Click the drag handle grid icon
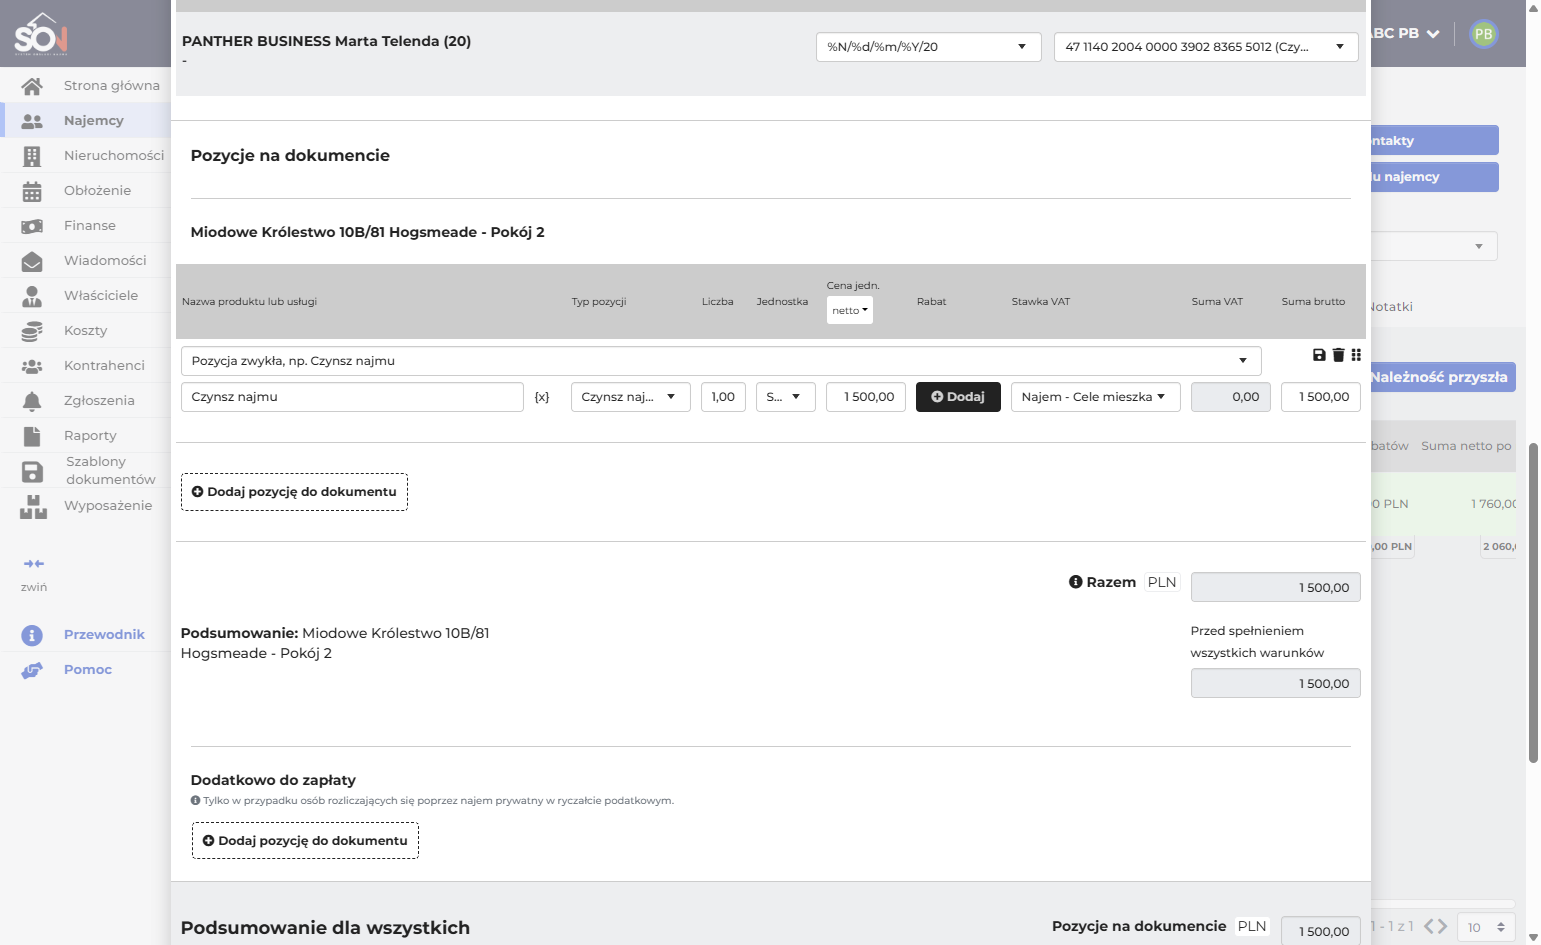 tap(1356, 355)
